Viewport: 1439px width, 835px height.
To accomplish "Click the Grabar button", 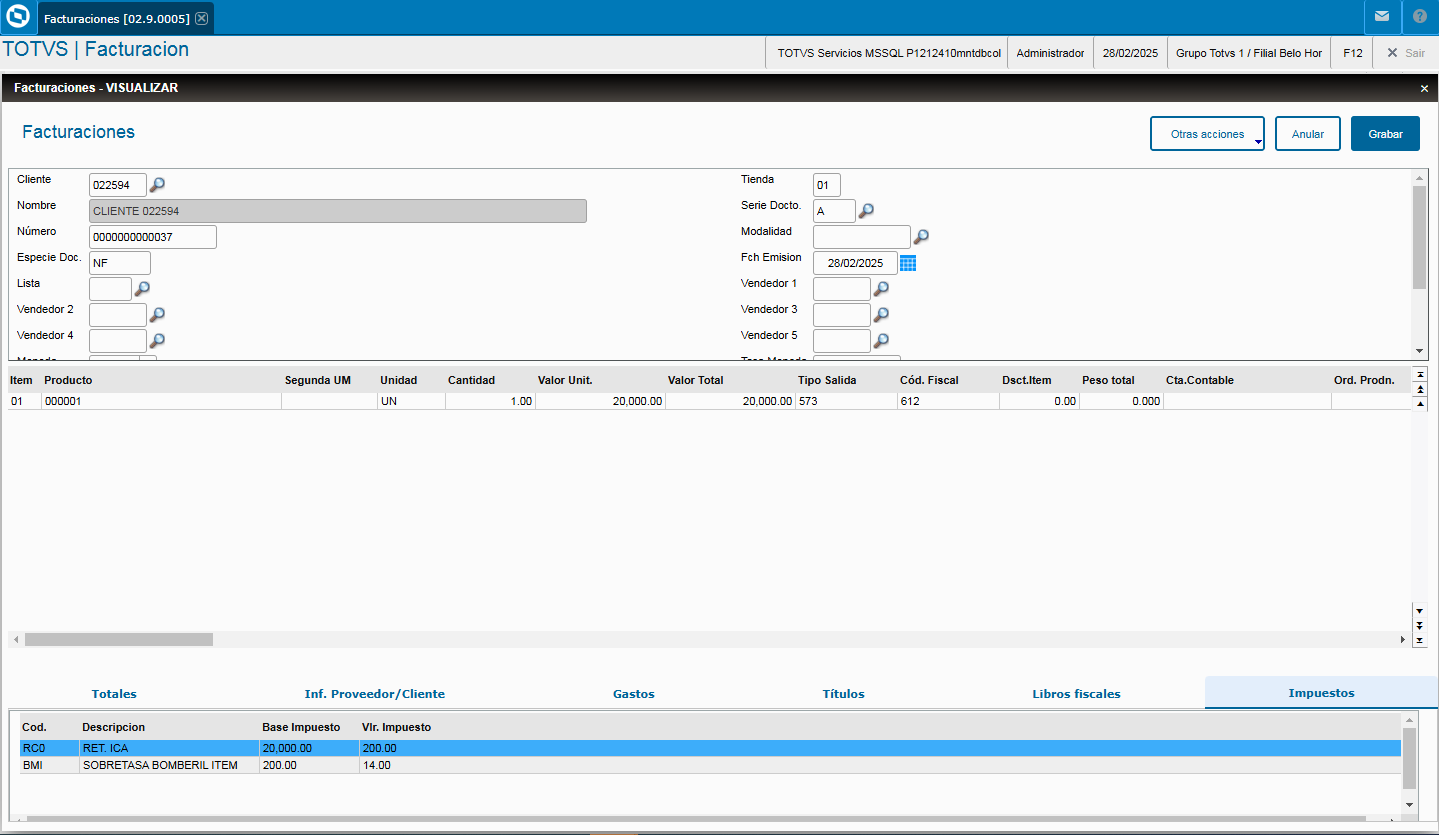I will (1385, 134).
